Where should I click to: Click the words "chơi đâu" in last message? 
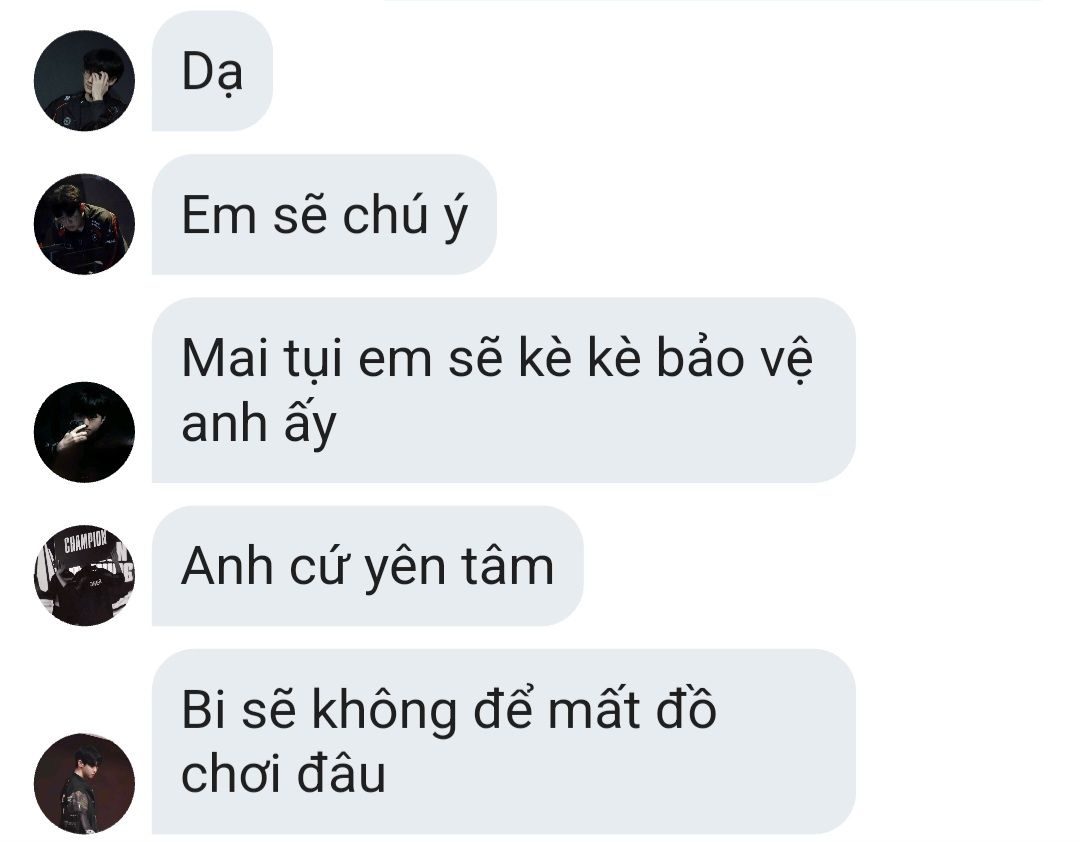point(283,774)
